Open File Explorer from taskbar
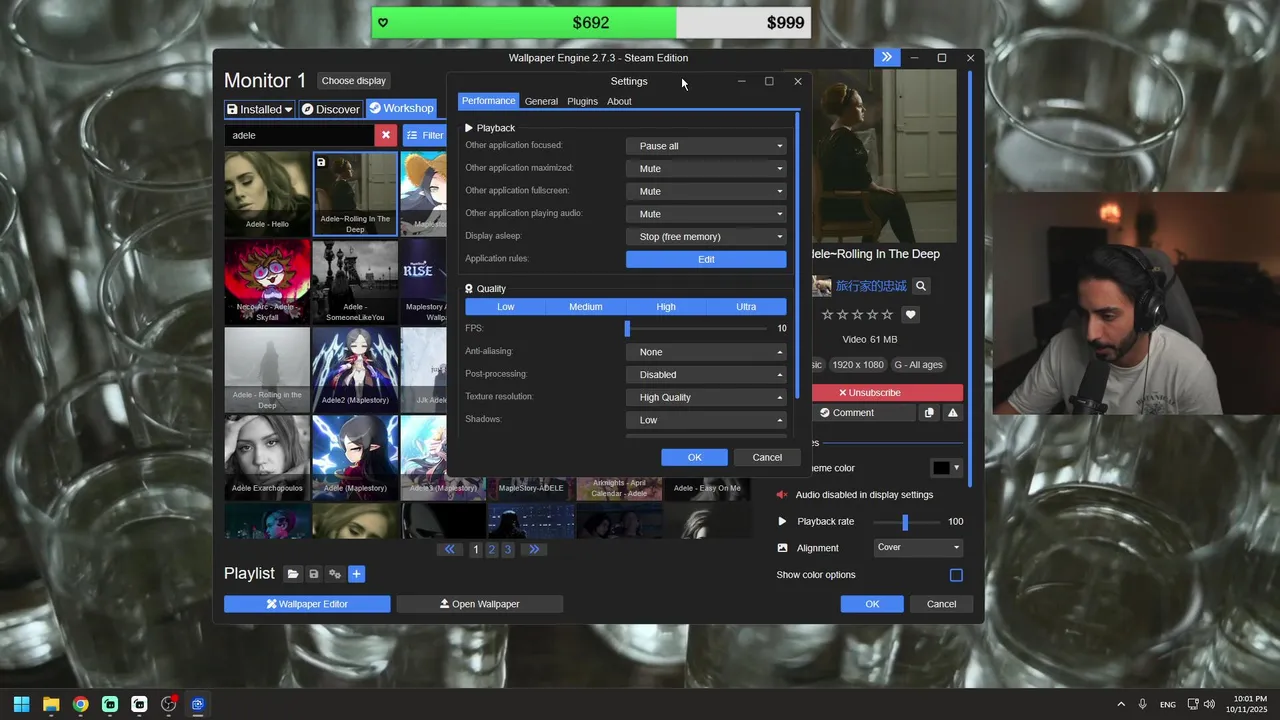The height and width of the screenshot is (720, 1280). click(51, 704)
